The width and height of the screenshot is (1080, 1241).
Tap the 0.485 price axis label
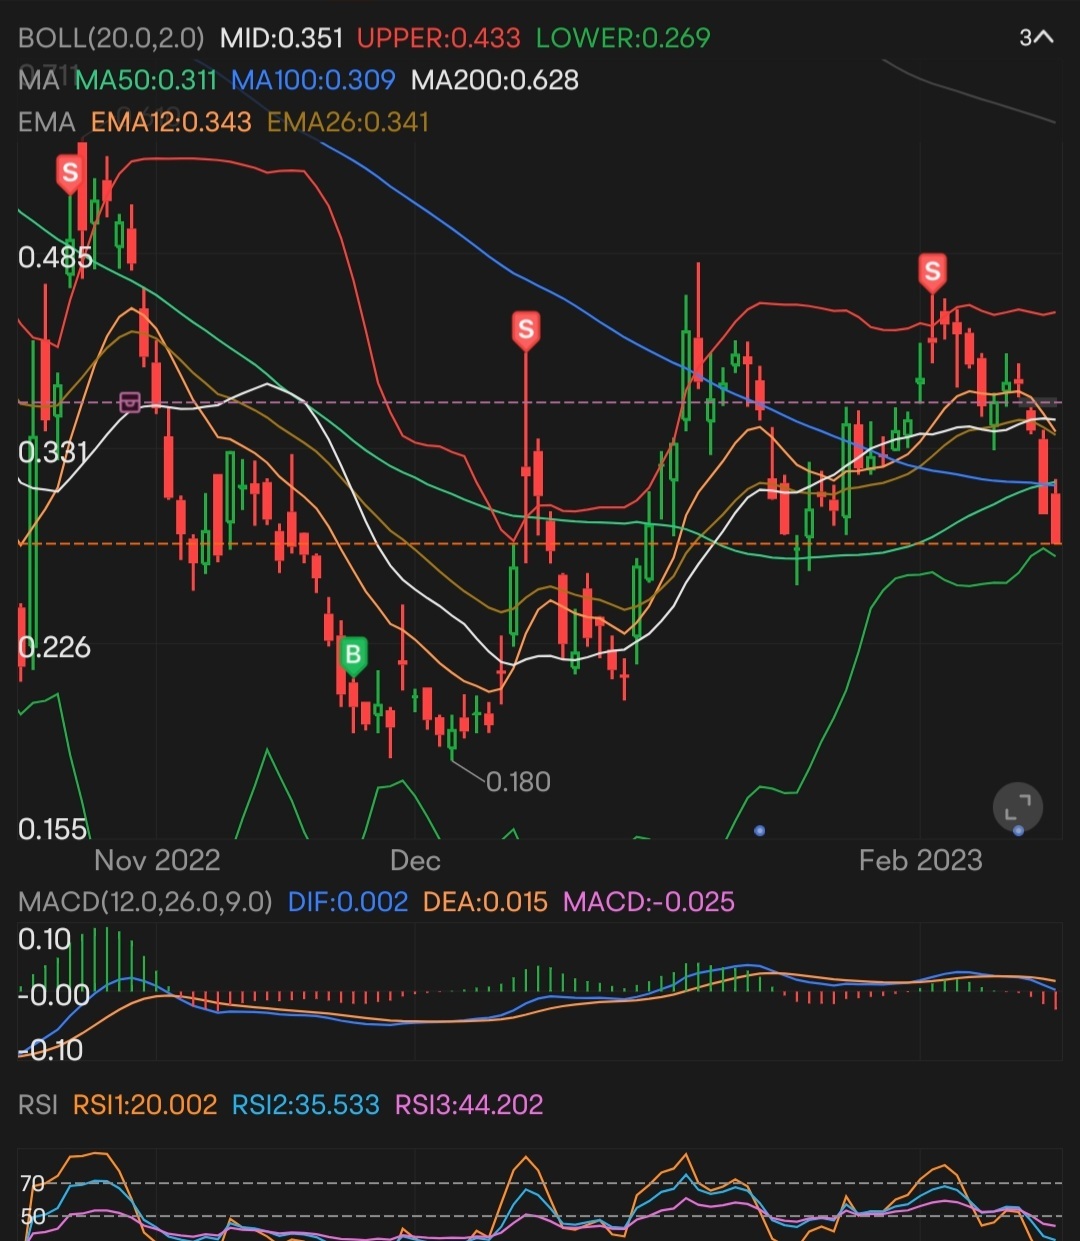tap(55, 257)
